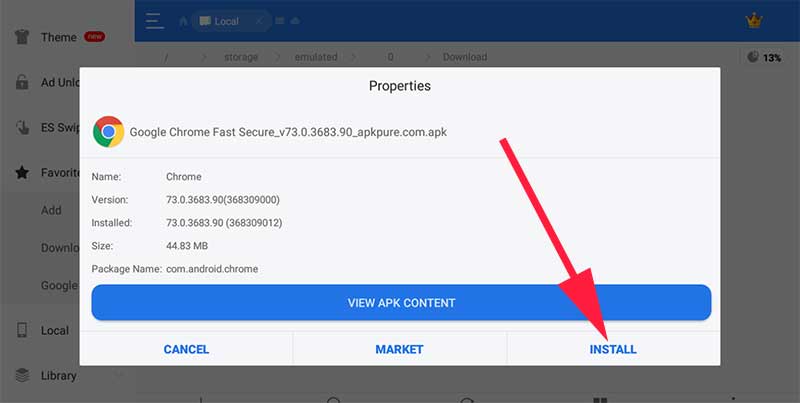Select Download in the breadcrumb path
This screenshot has width=800, height=403.
pyautogui.click(x=465, y=57)
